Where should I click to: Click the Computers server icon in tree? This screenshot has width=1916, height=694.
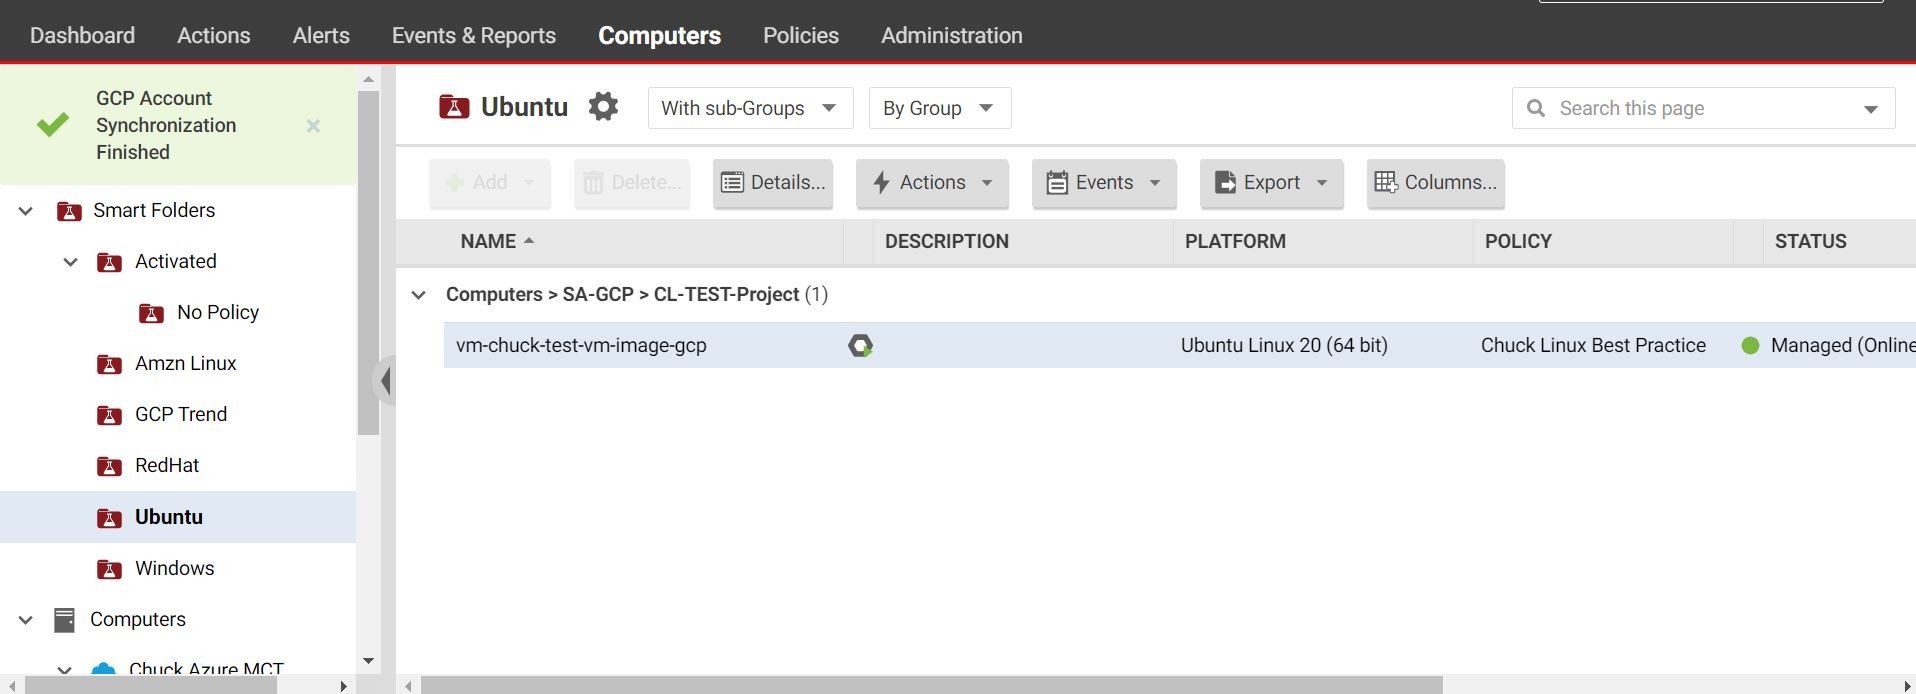pyautogui.click(x=64, y=620)
